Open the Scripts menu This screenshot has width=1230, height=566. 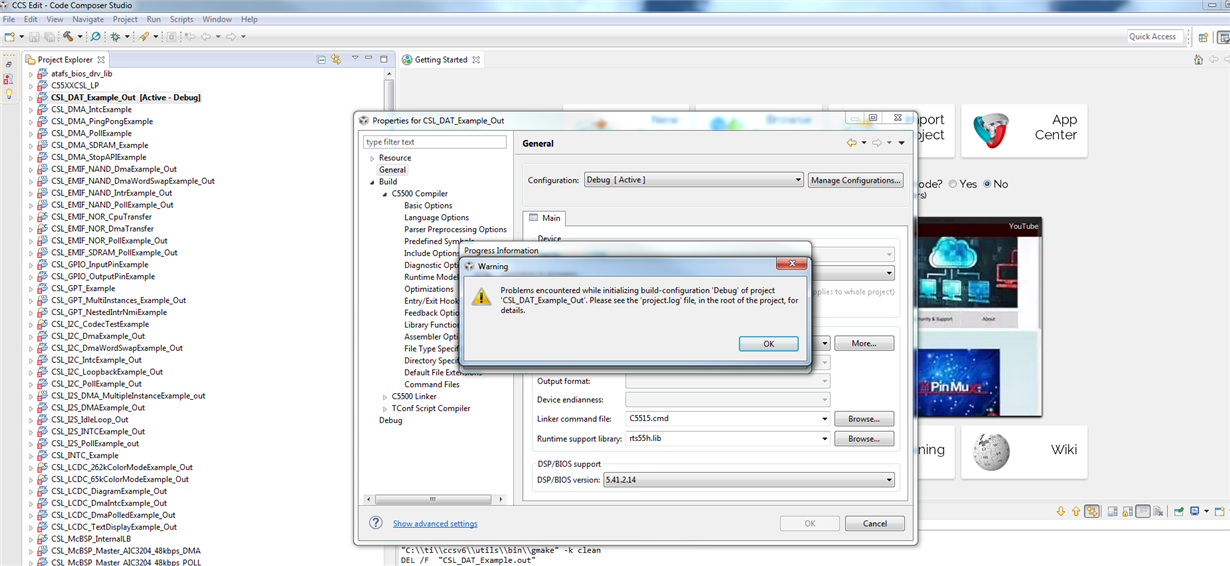pos(181,19)
